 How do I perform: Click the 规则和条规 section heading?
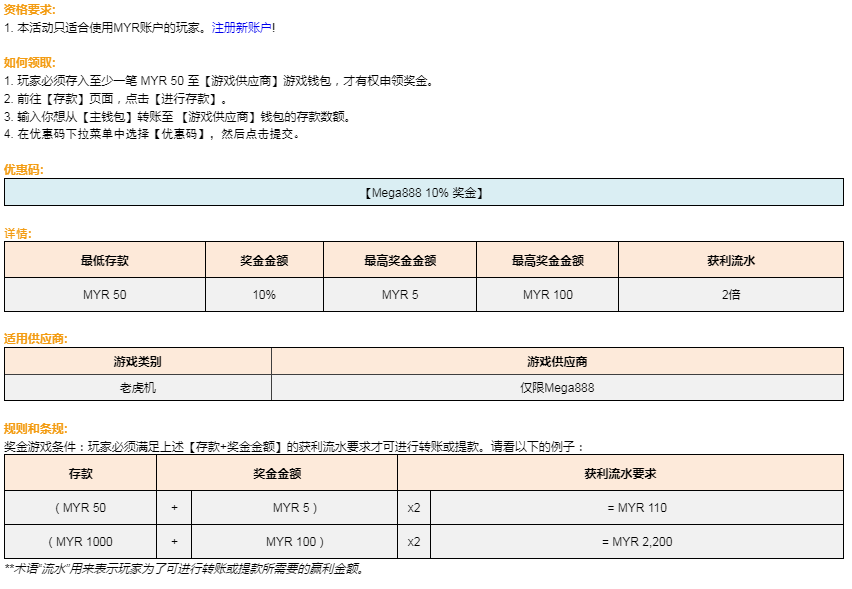[x=36, y=428]
